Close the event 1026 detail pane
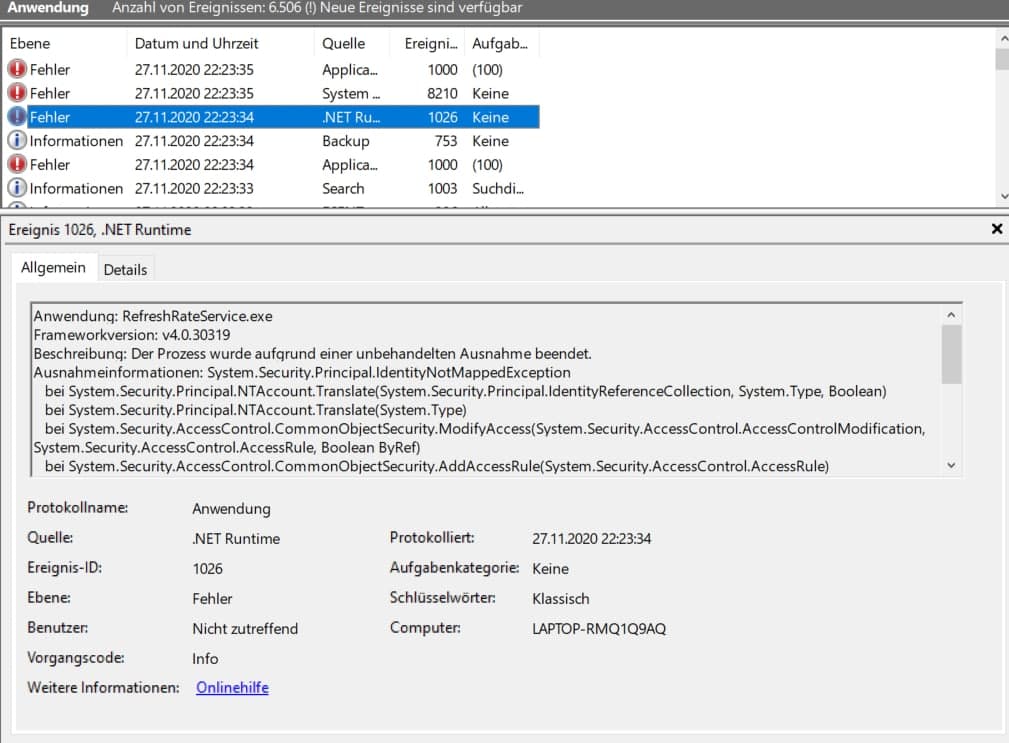The image size is (1009, 743). click(997, 229)
